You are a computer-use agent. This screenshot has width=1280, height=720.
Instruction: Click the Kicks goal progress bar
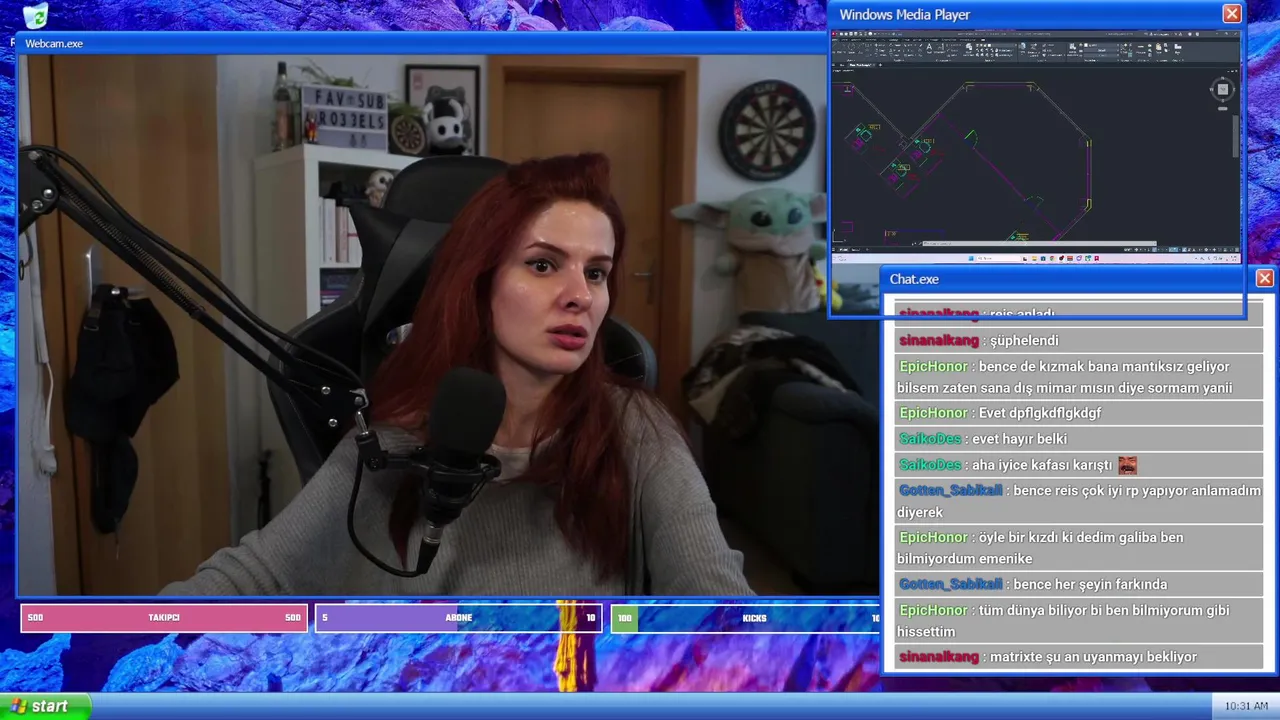[x=745, y=618]
